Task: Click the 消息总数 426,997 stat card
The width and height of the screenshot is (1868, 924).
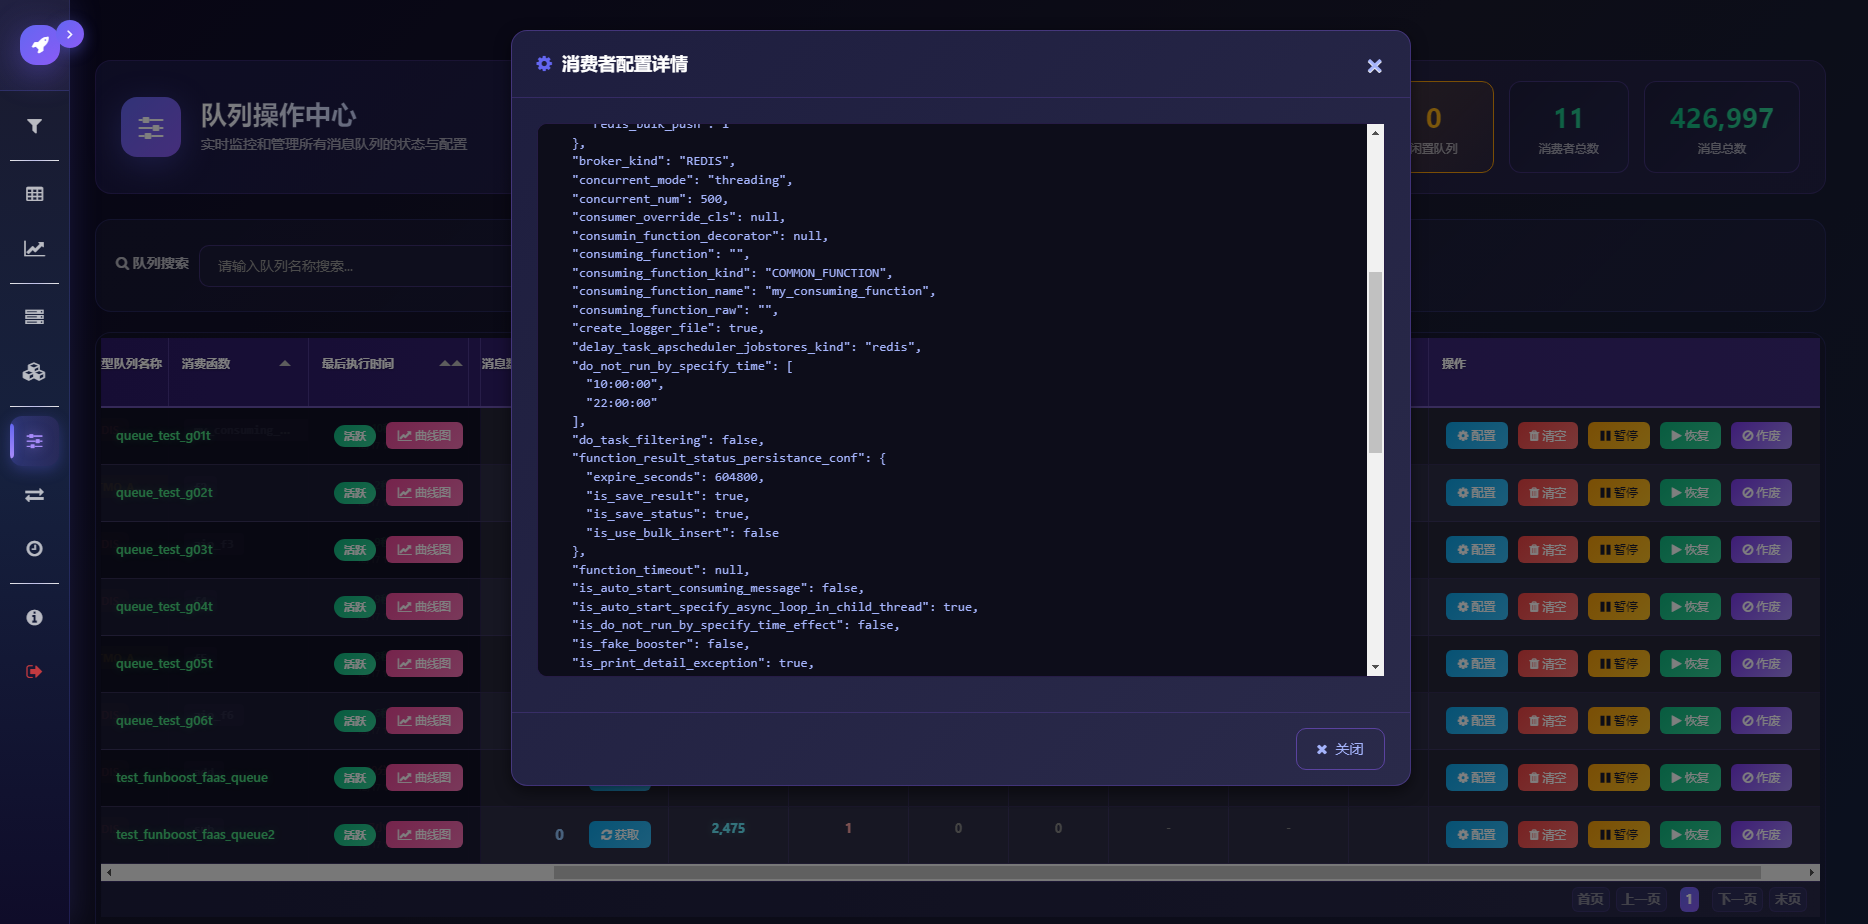Action: (x=1722, y=127)
